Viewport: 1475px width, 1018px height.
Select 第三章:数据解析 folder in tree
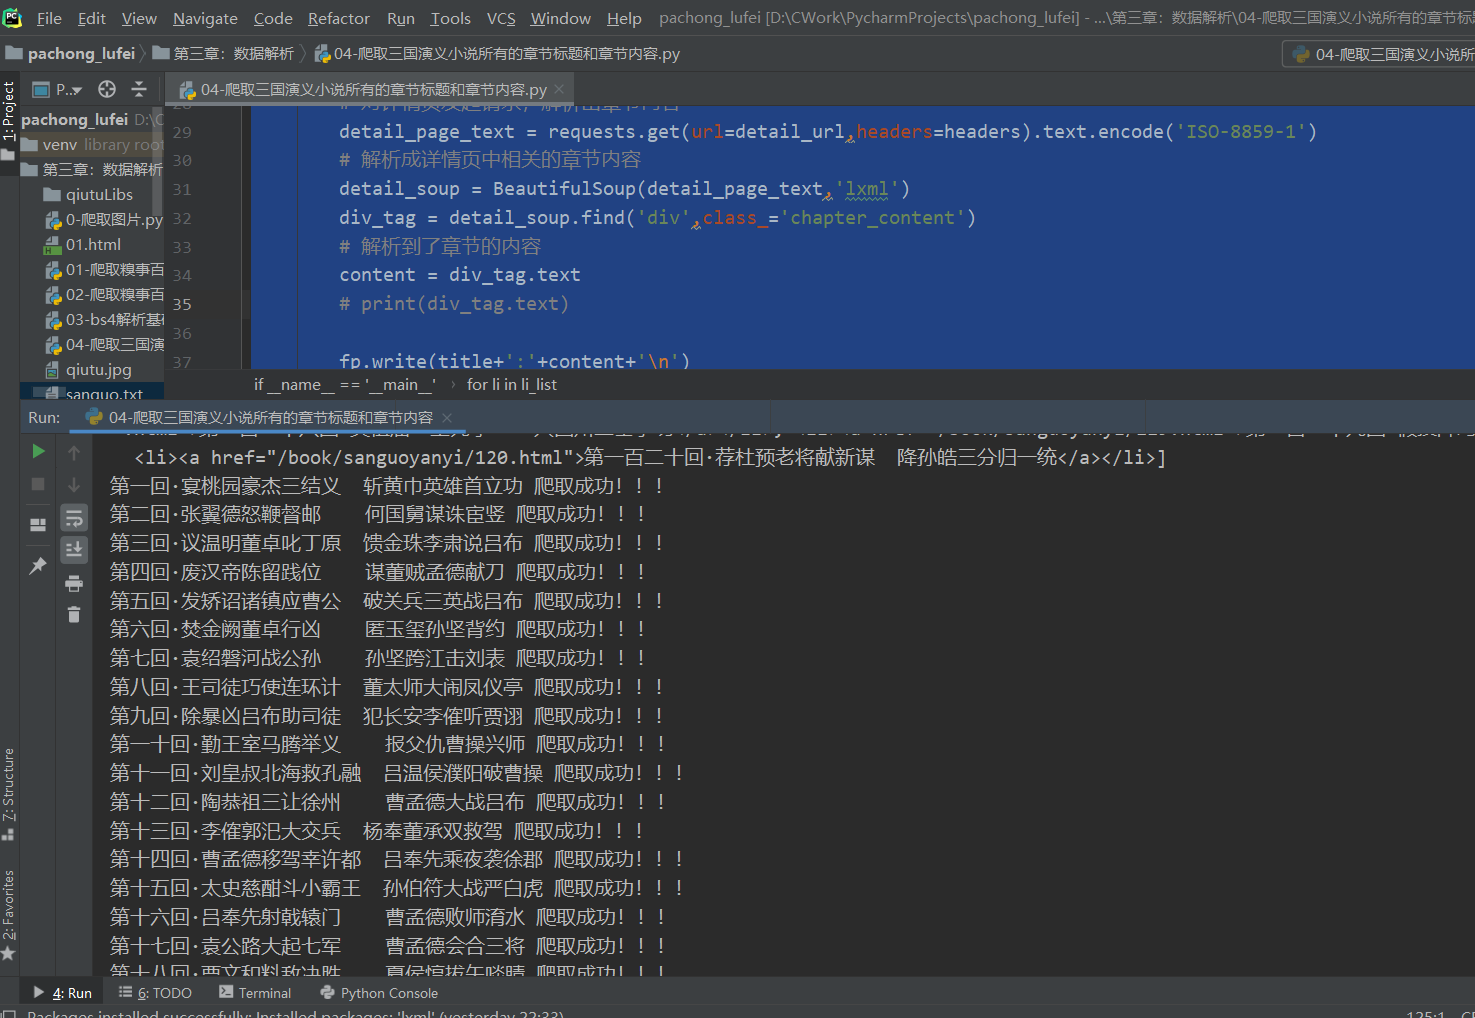tap(91, 169)
